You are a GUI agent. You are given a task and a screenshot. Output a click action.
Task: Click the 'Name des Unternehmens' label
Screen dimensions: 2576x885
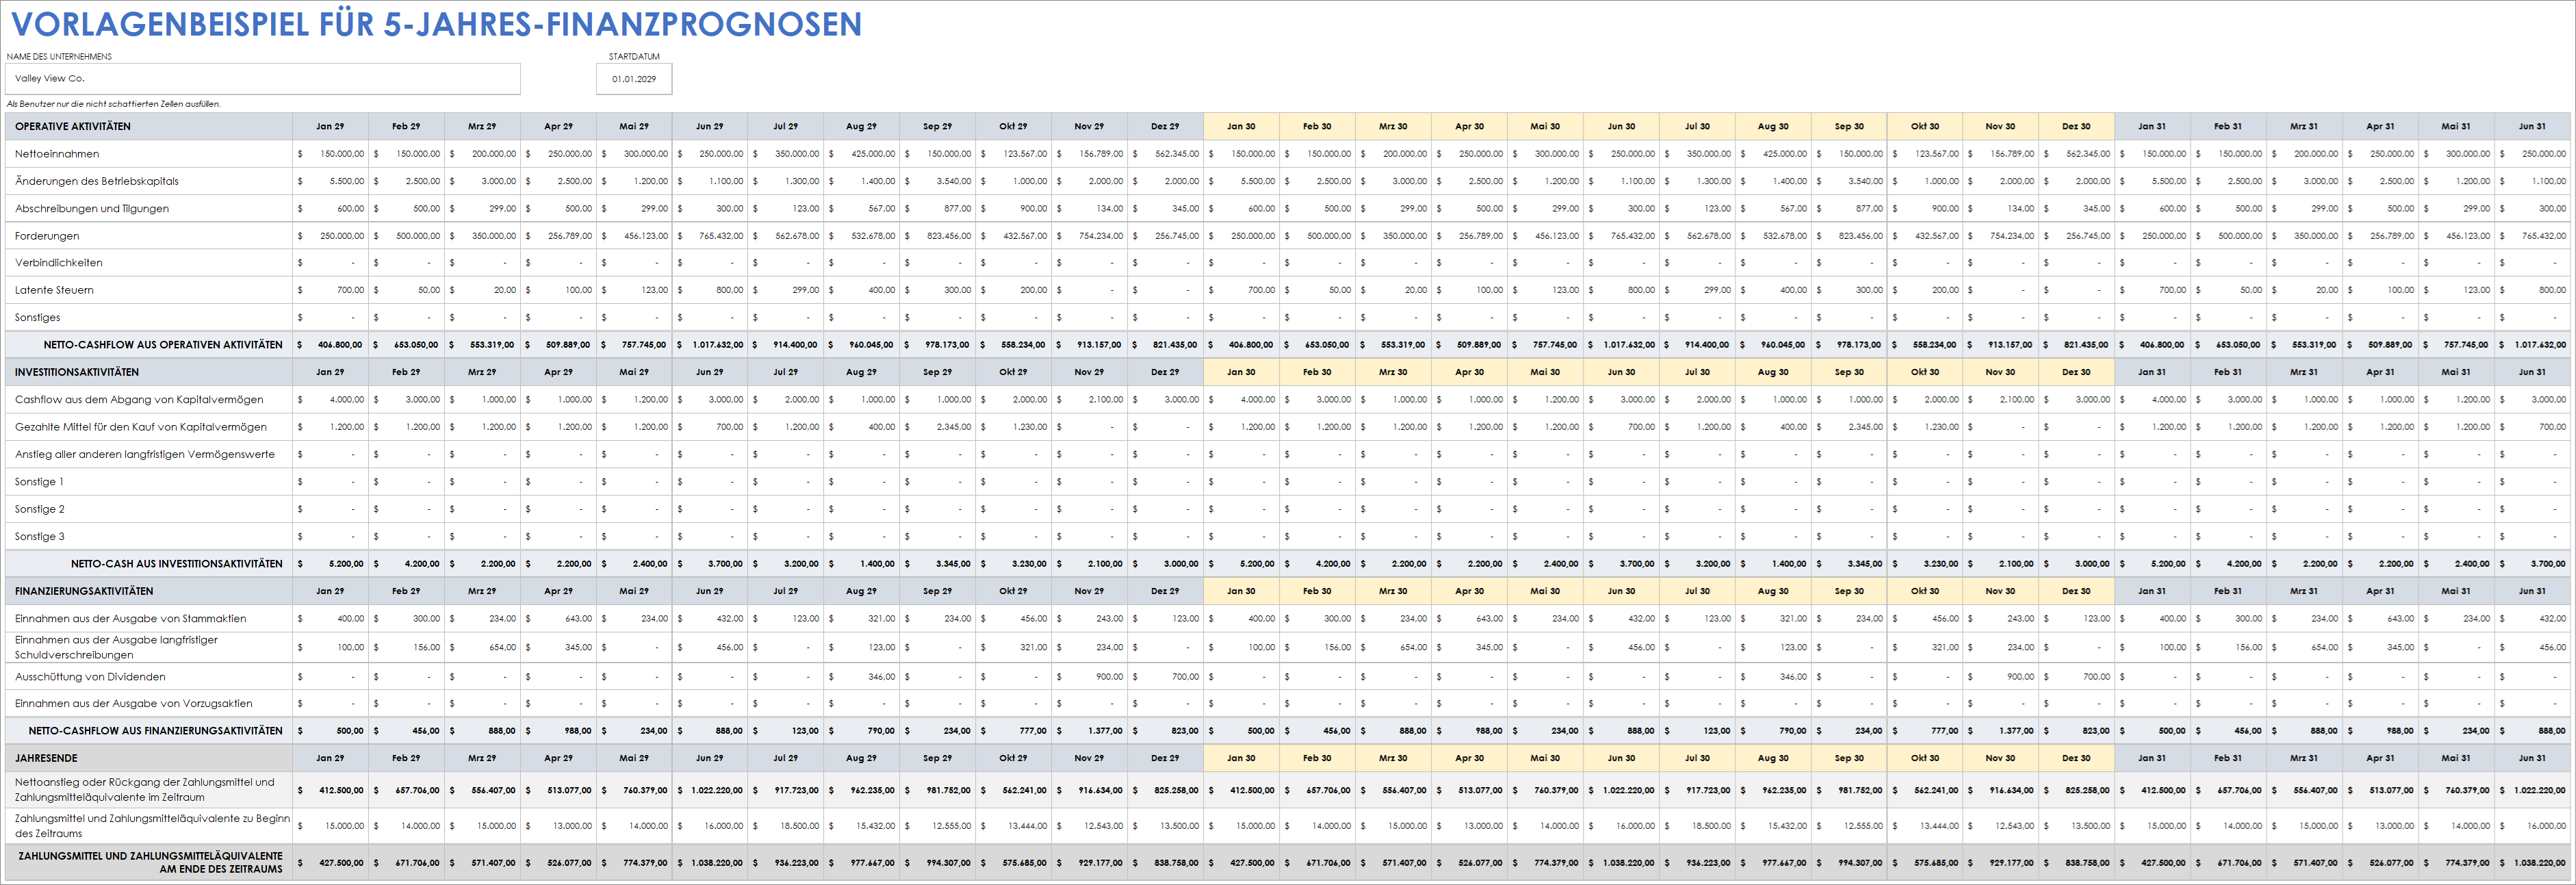click(x=59, y=56)
